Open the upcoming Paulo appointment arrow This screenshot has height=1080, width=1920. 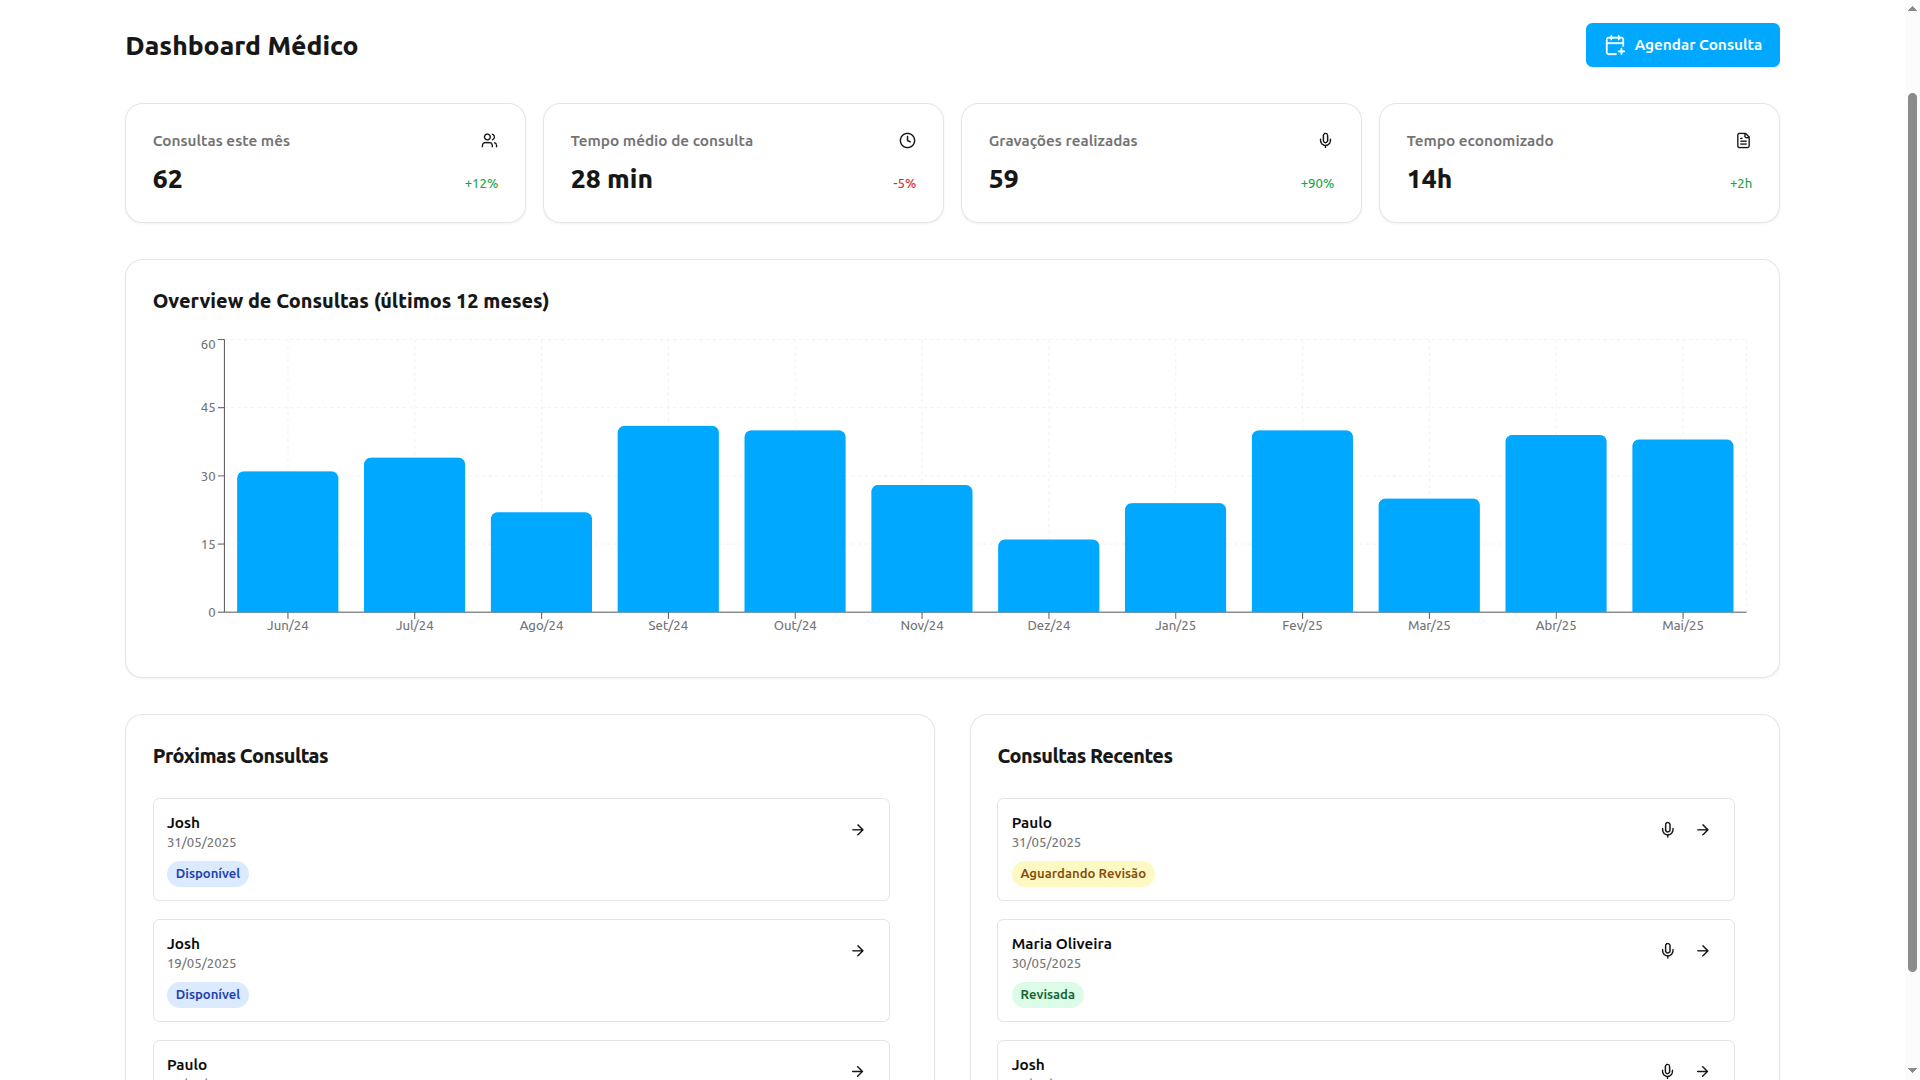[858, 1071]
